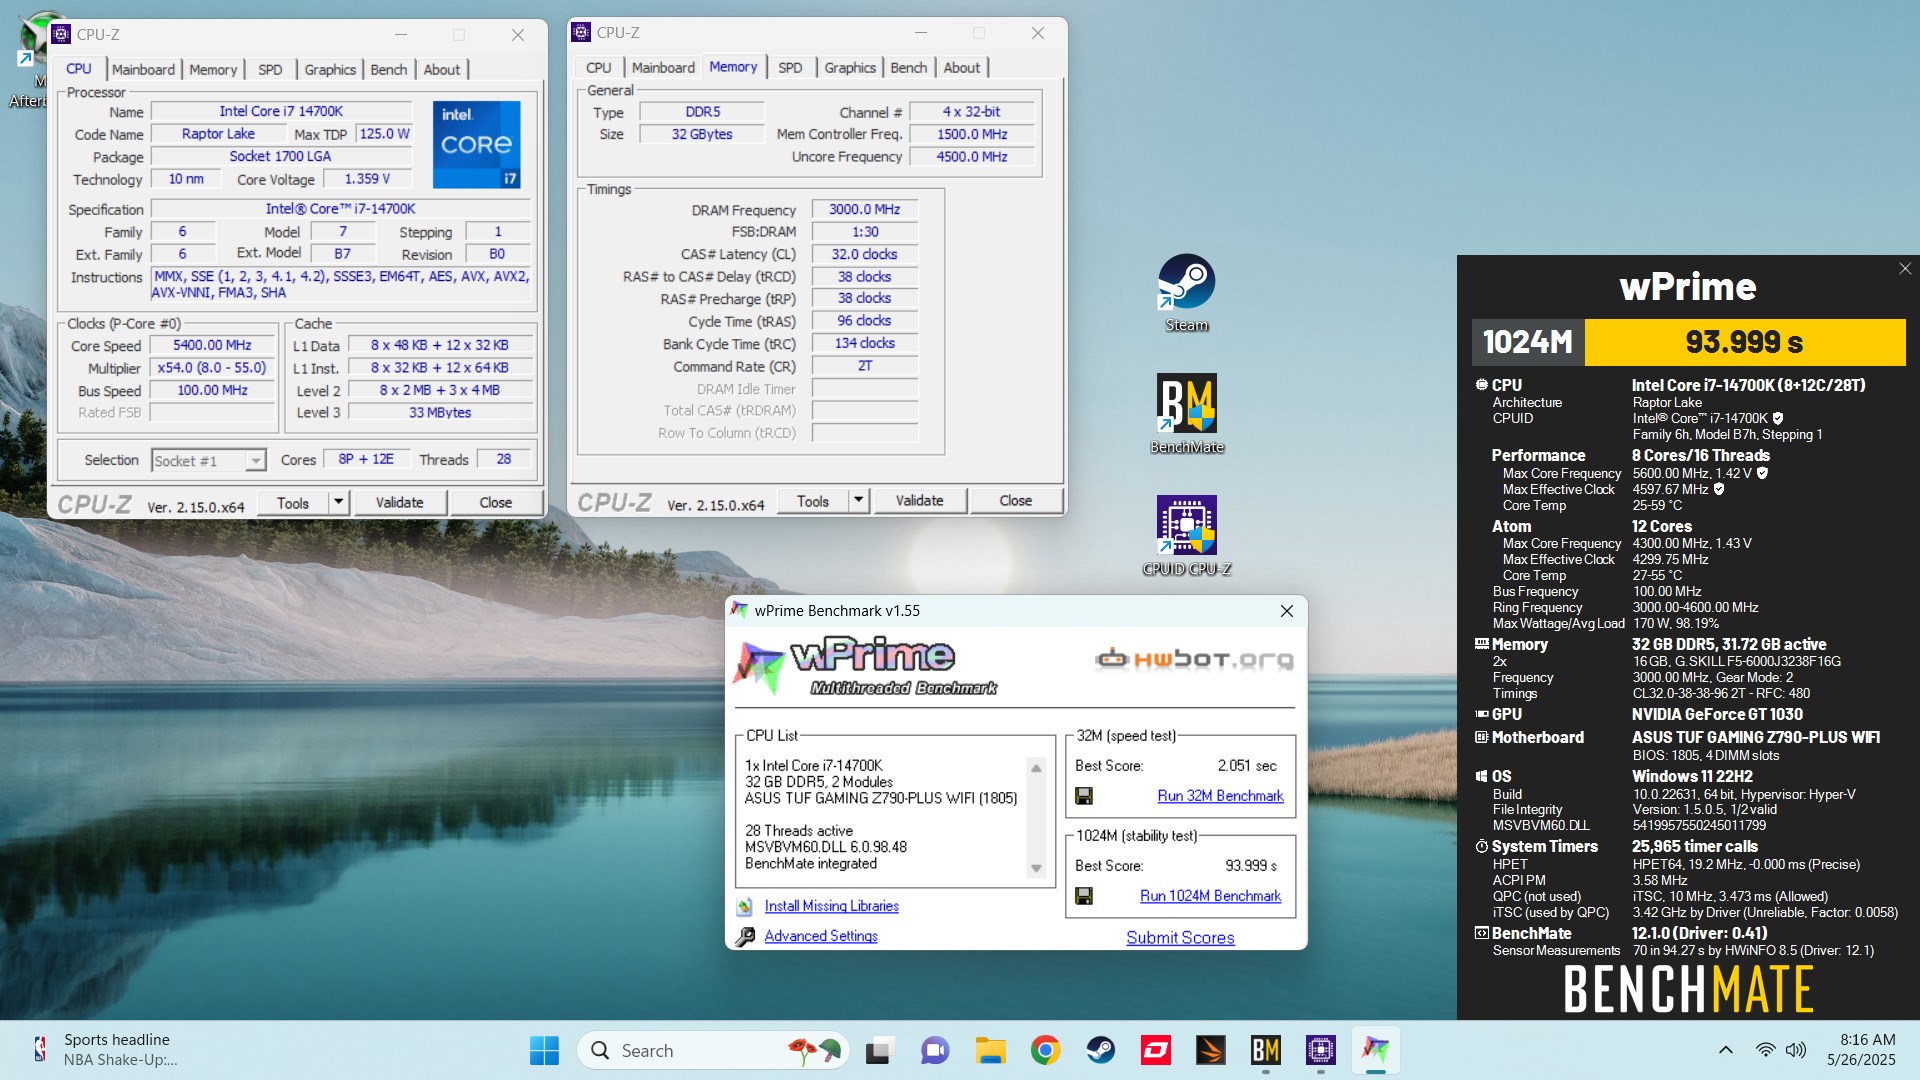Open the red AMD-style taskbar app

tap(1156, 1050)
